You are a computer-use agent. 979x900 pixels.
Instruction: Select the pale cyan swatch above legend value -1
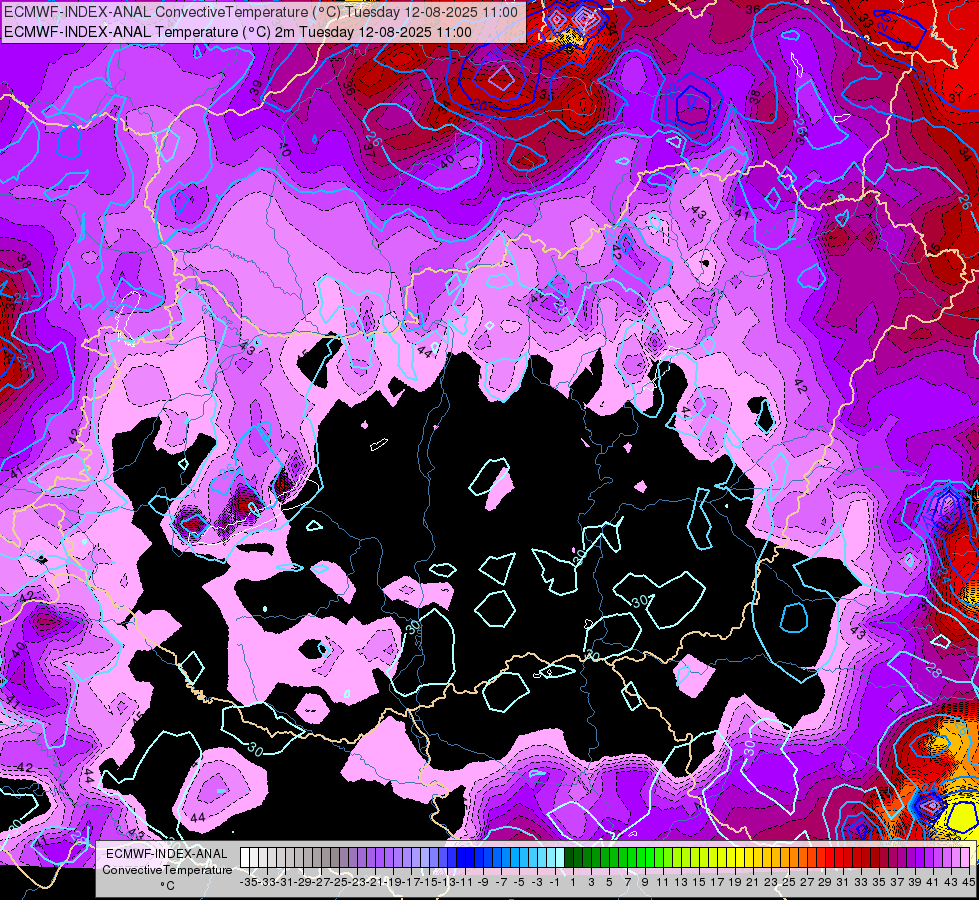point(560,857)
